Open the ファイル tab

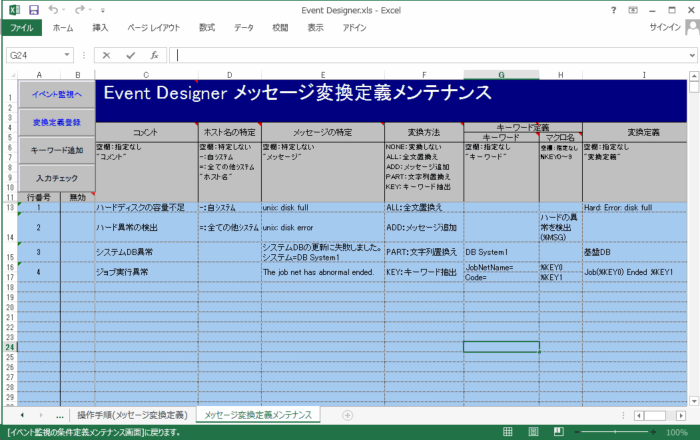pyautogui.click(x=22, y=28)
